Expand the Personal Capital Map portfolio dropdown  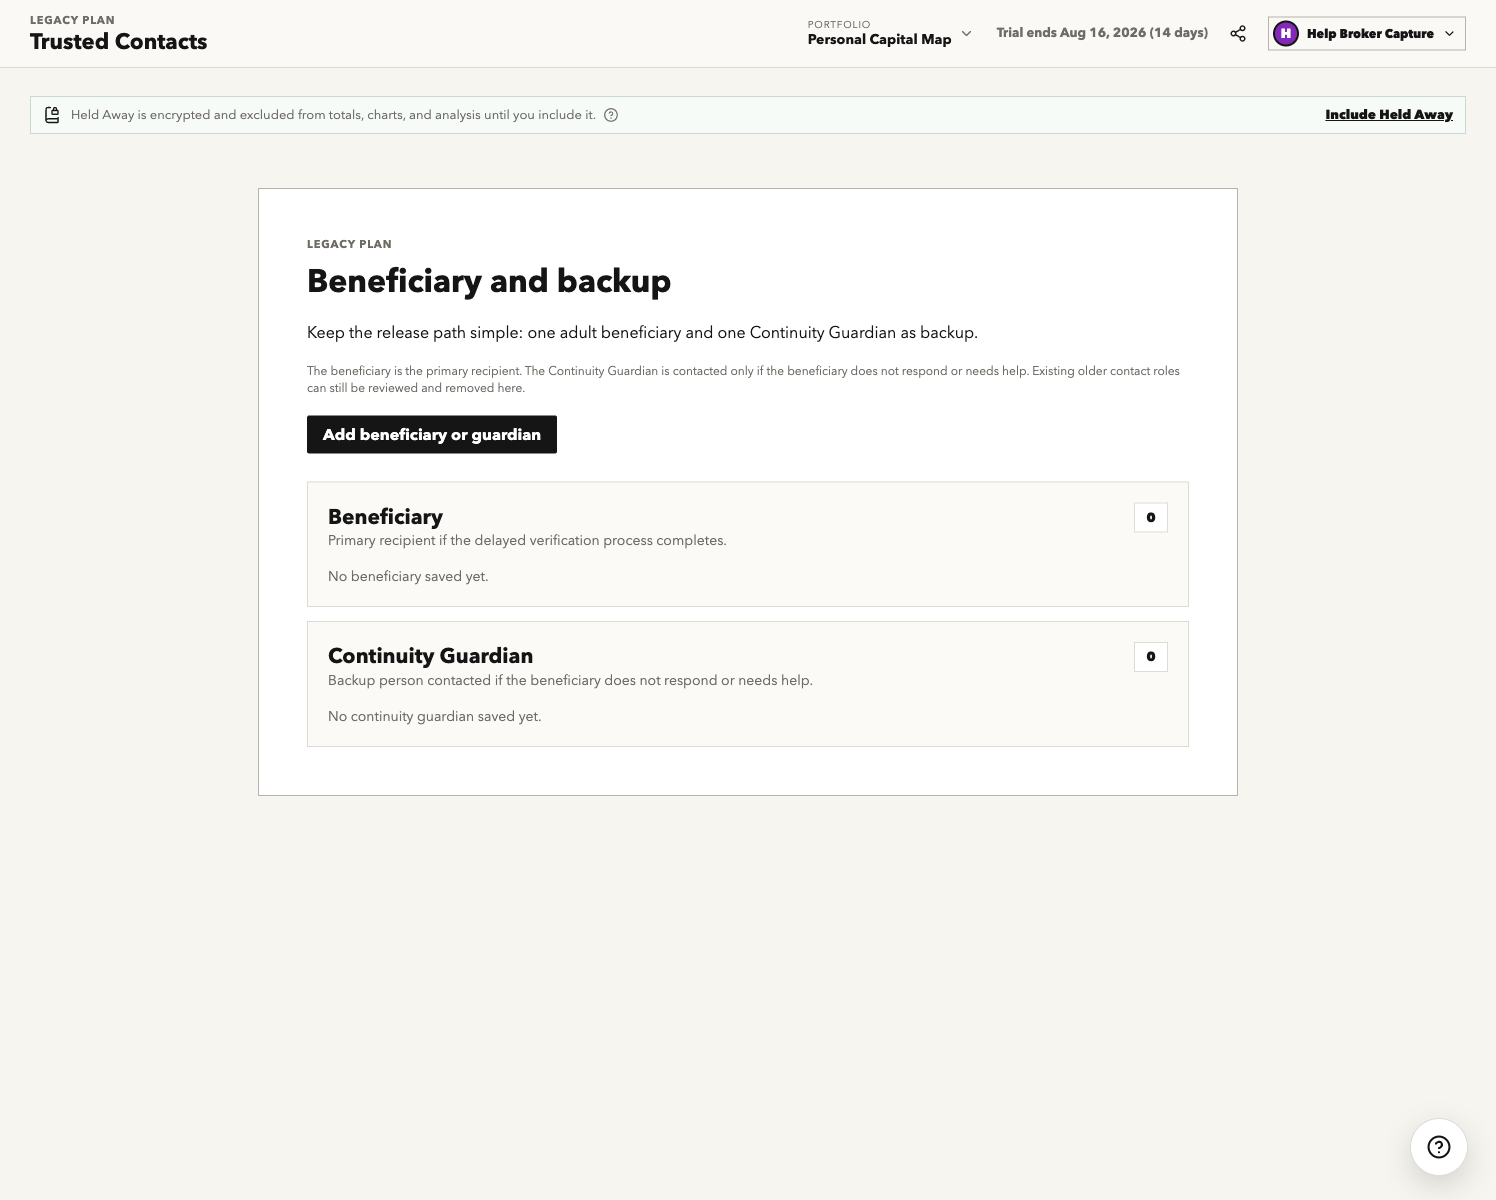[x=889, y=33]
